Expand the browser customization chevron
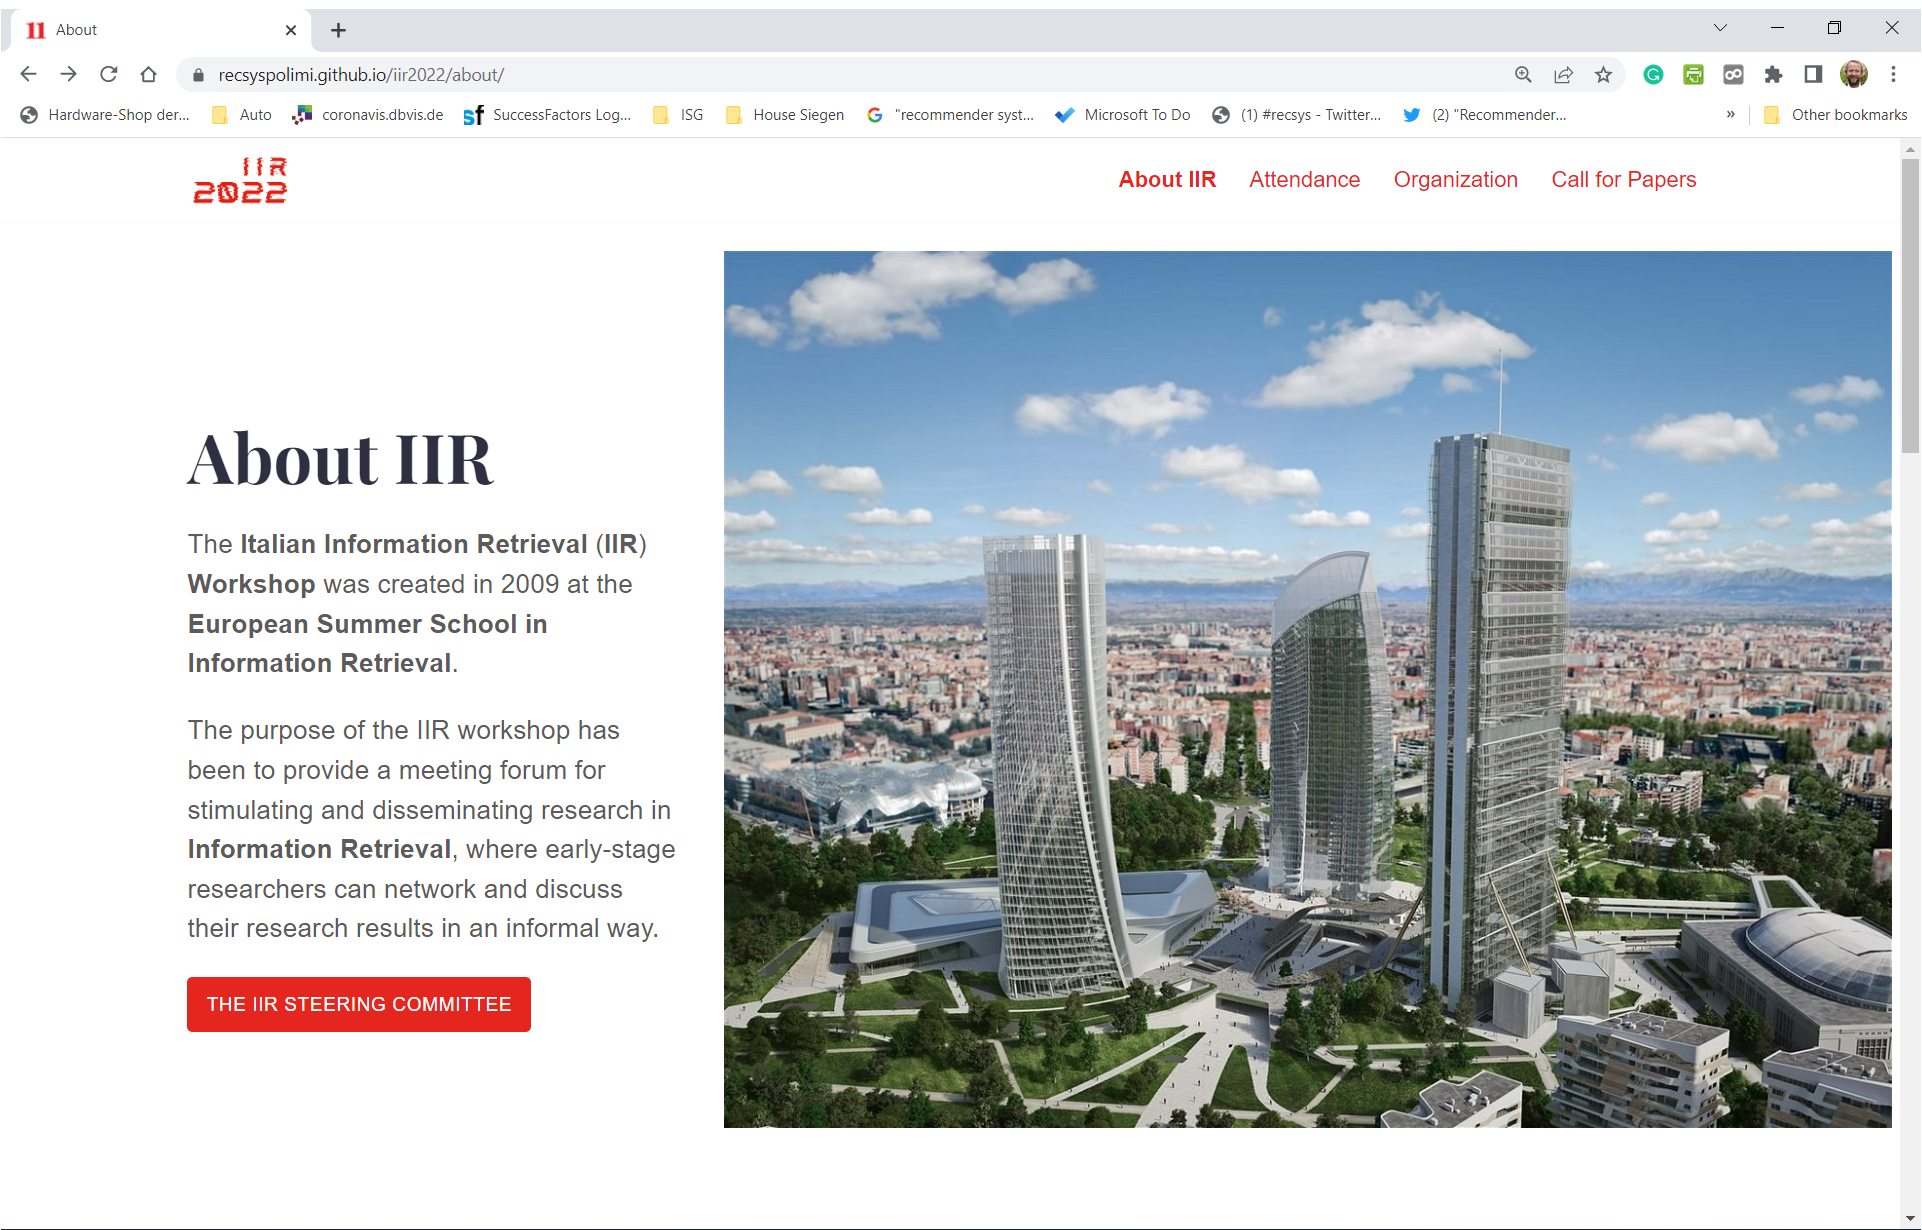Screen dimensions: 1922x1230 1718,27
